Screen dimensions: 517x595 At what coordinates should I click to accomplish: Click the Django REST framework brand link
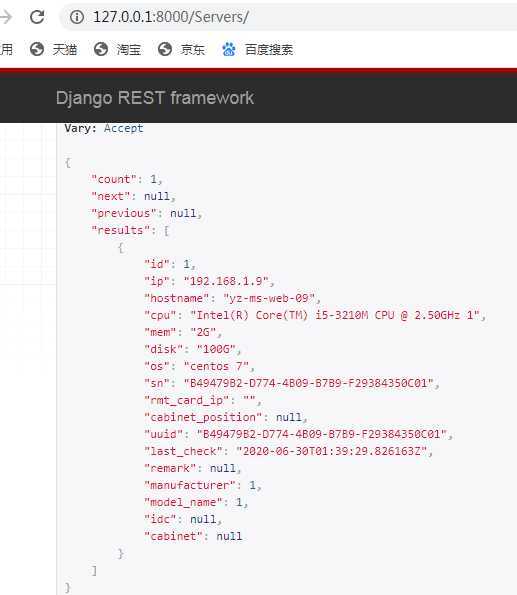pyautogui.click(x=155, y=98)
